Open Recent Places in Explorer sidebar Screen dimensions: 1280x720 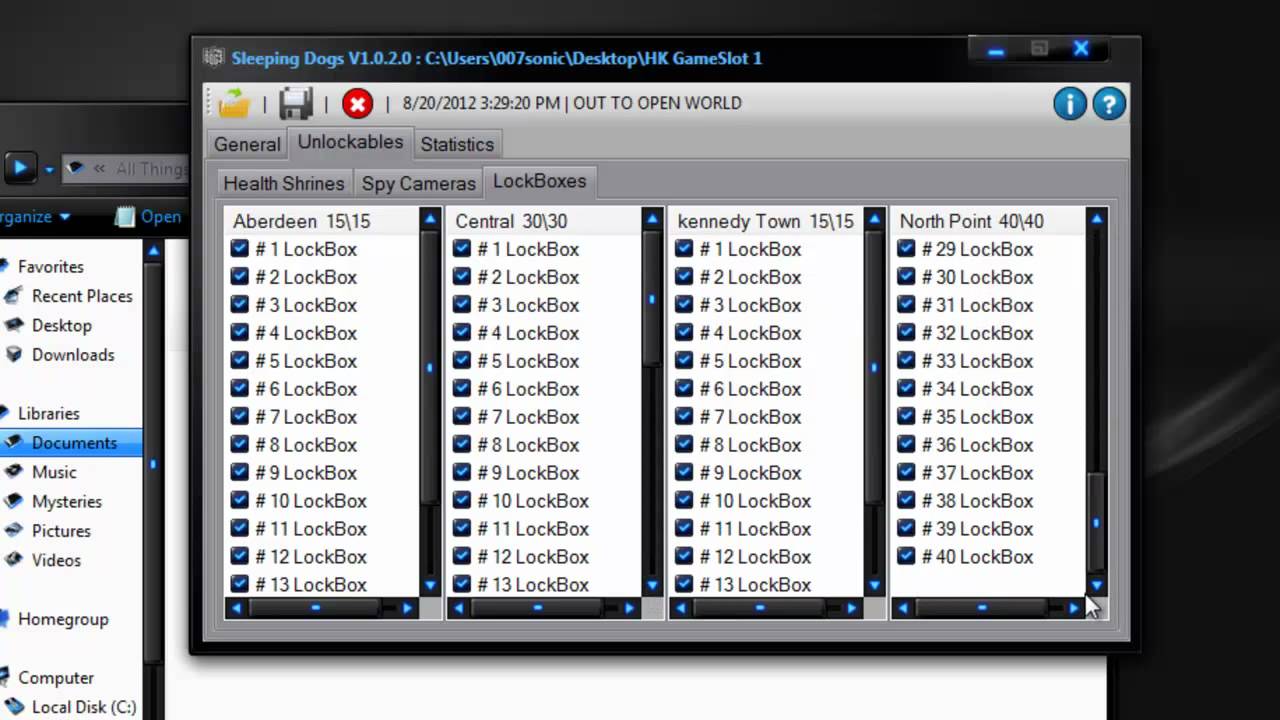[x=82, y=296]
